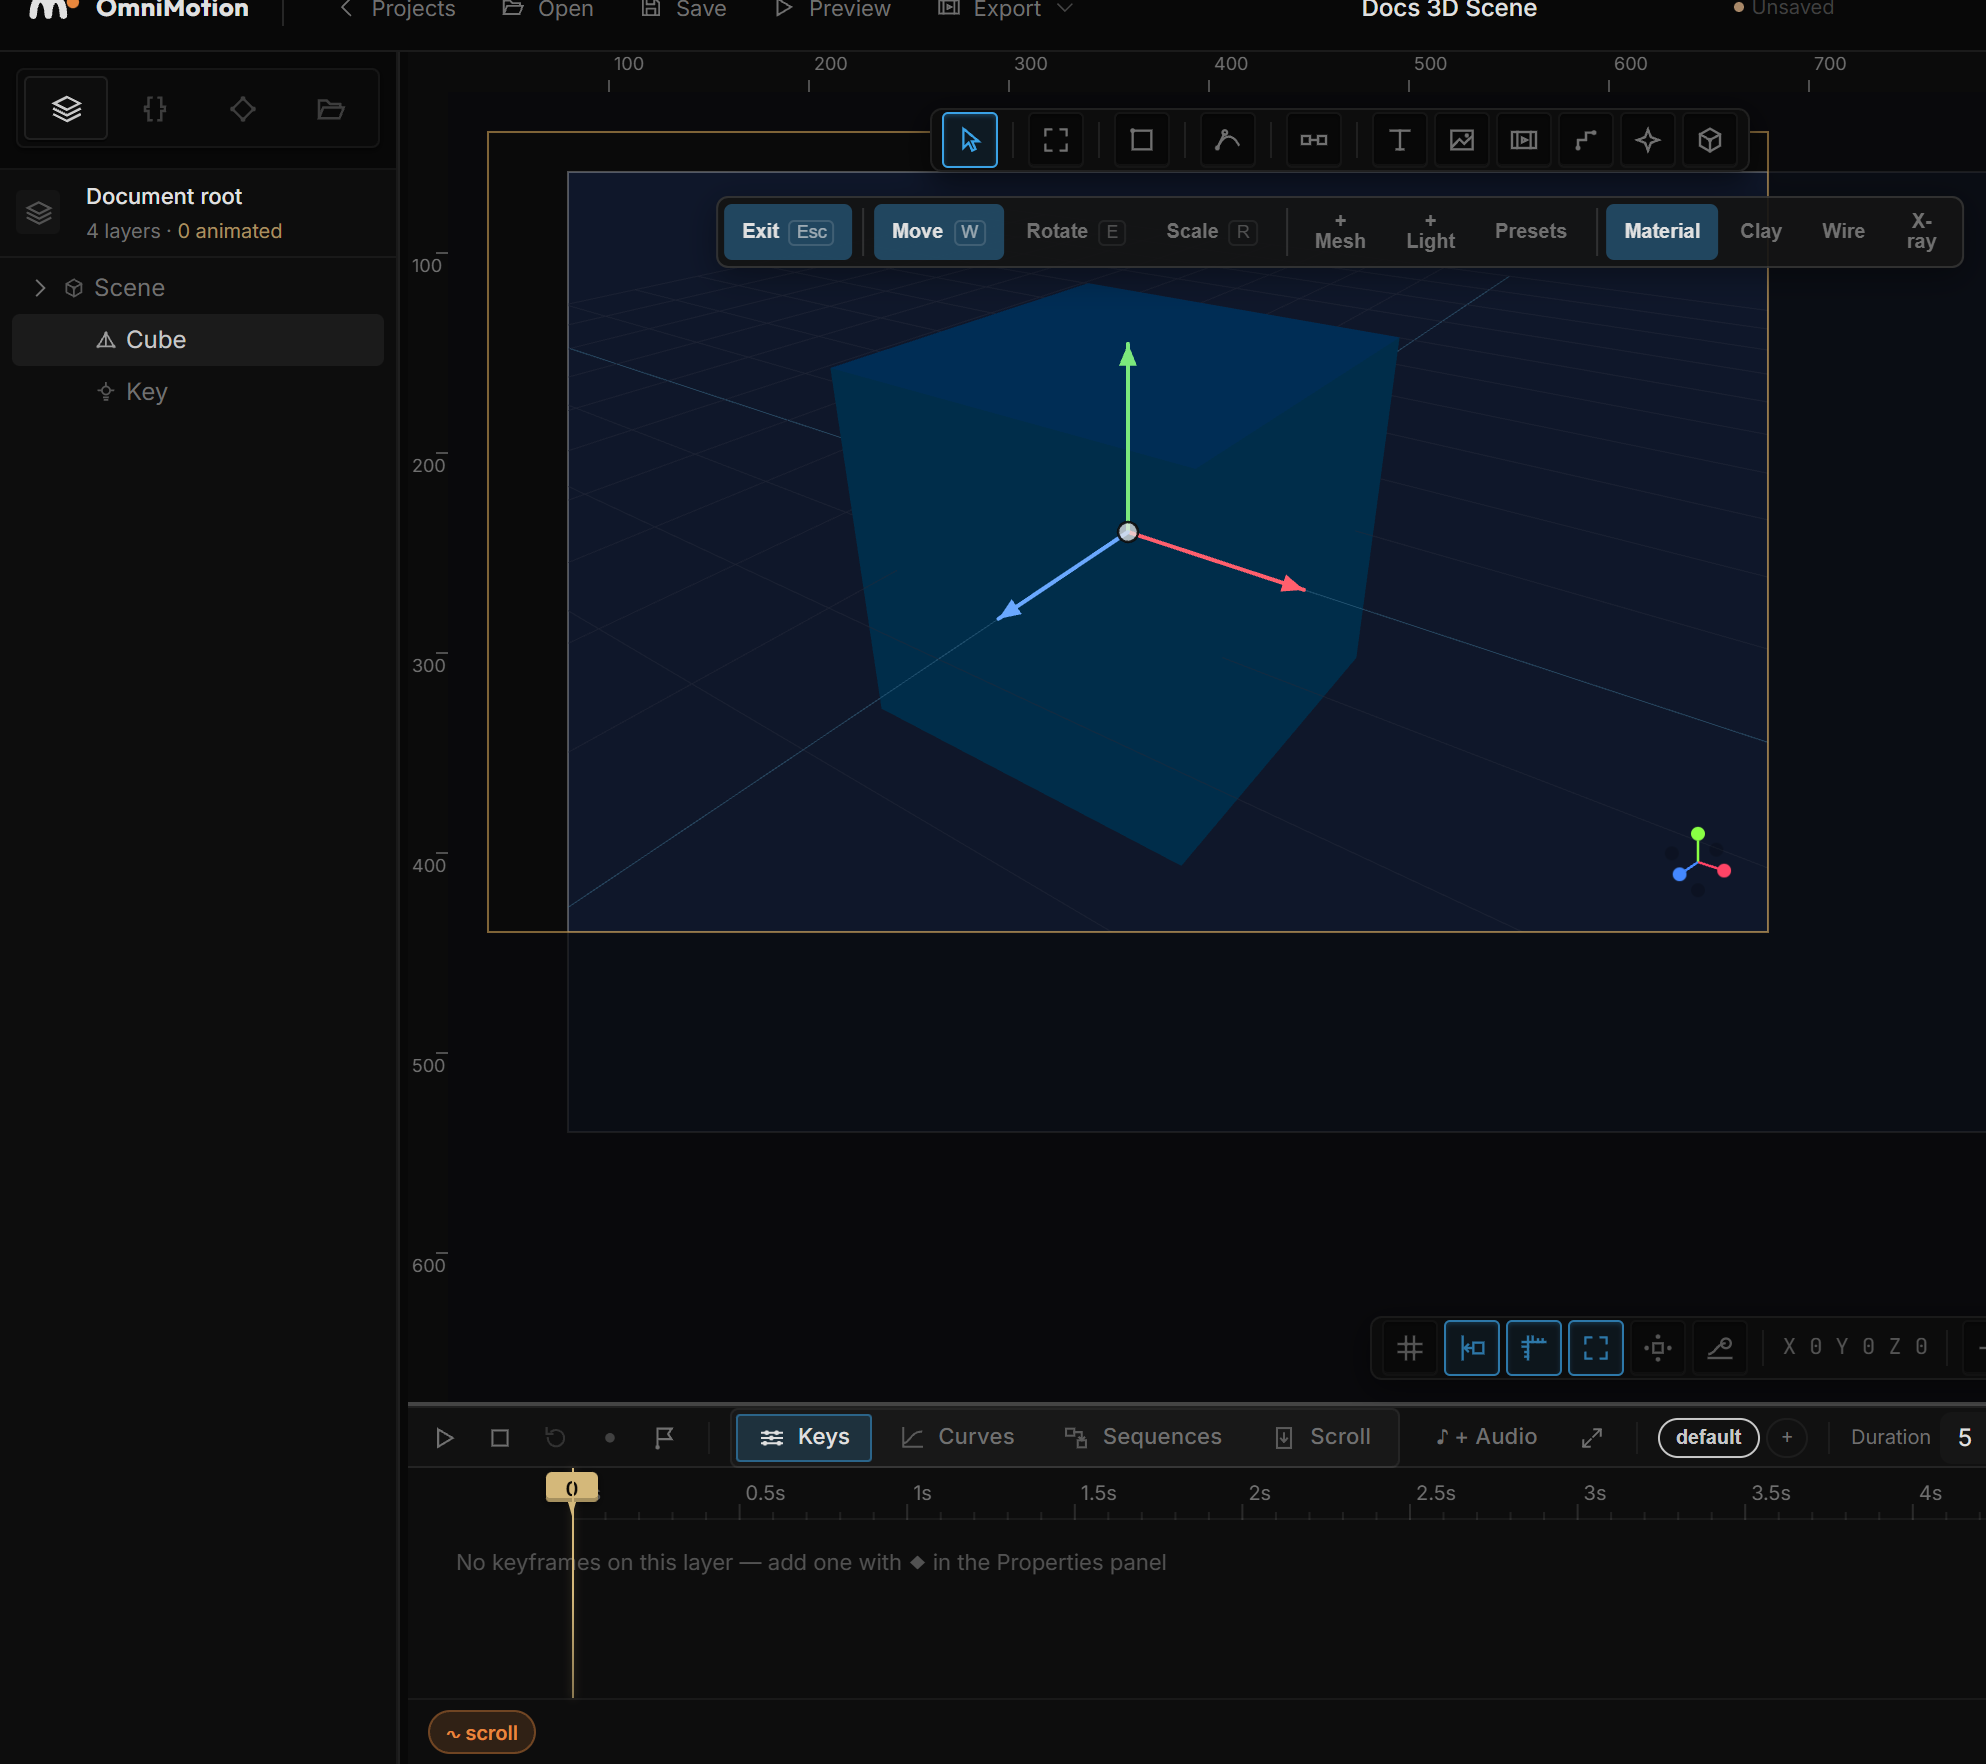Open the diamond keyframe panel icon

(x=242, y=108)
